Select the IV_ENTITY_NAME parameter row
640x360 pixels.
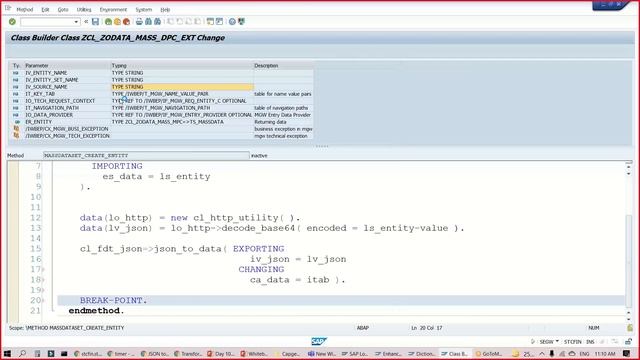point(46,73)
